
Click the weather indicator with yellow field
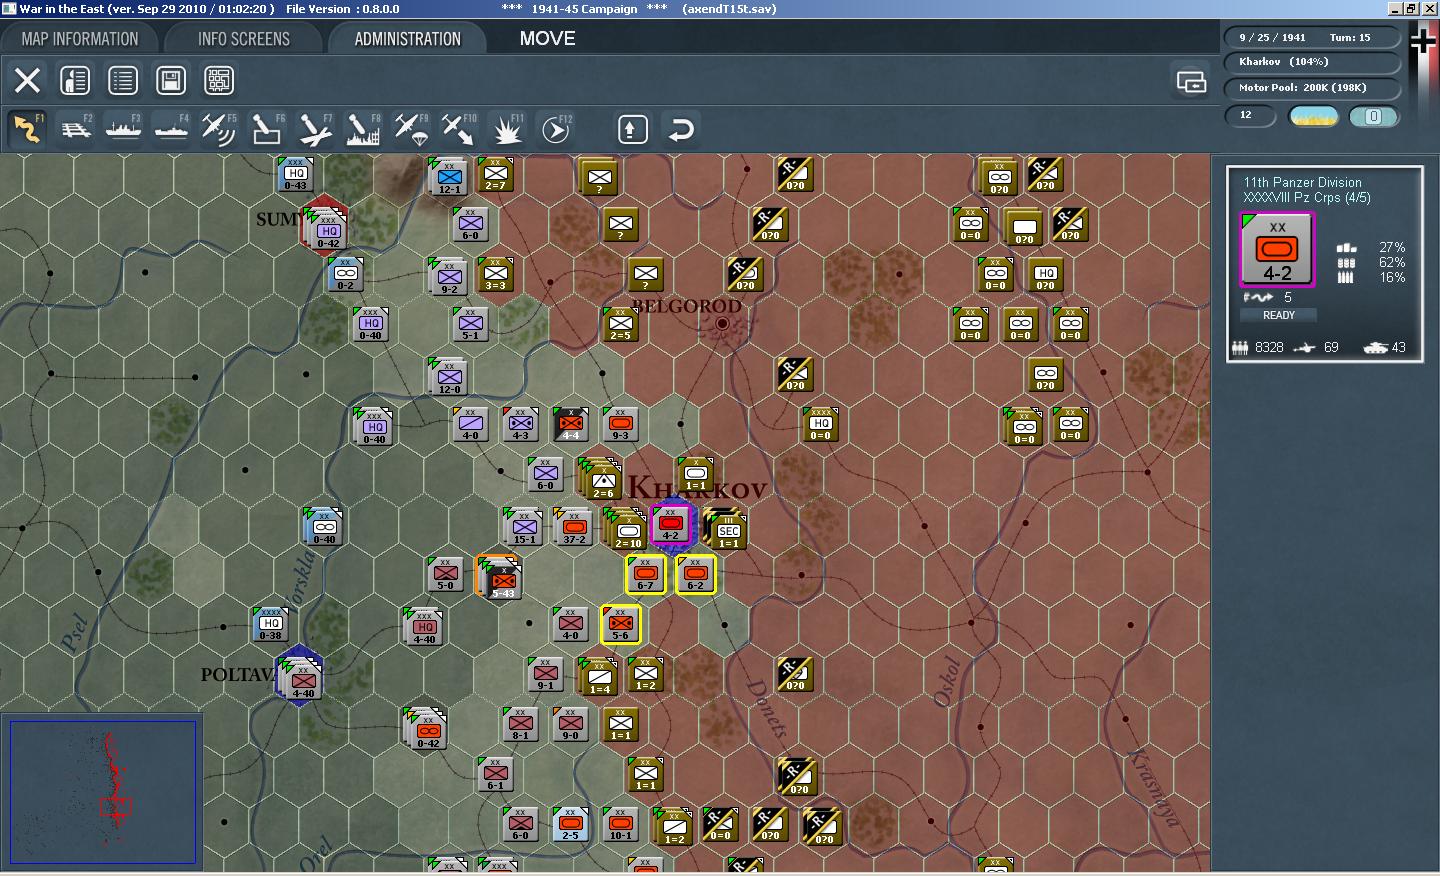1314,116
